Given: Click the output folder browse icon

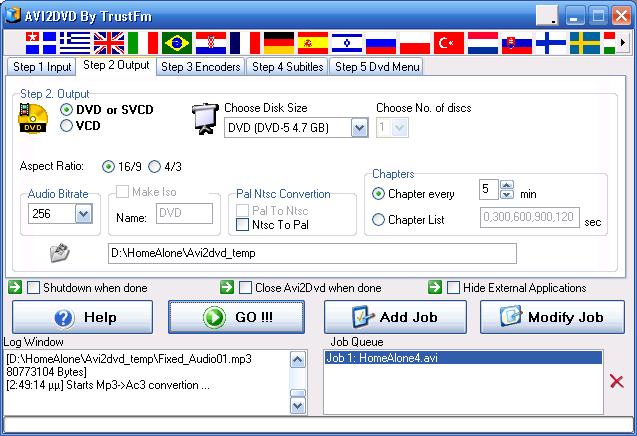Looking at the screenshot, I should (60, 253).
